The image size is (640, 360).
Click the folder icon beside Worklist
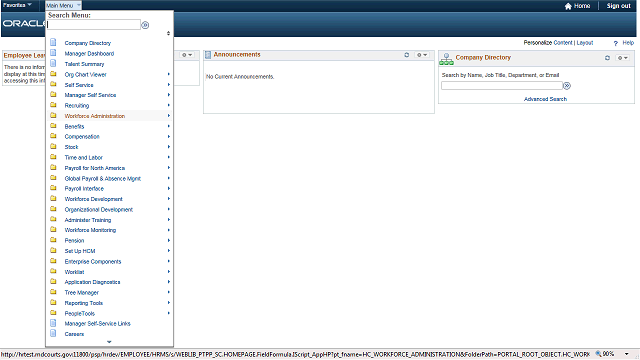pyautogui.click(x=53, y=271)
